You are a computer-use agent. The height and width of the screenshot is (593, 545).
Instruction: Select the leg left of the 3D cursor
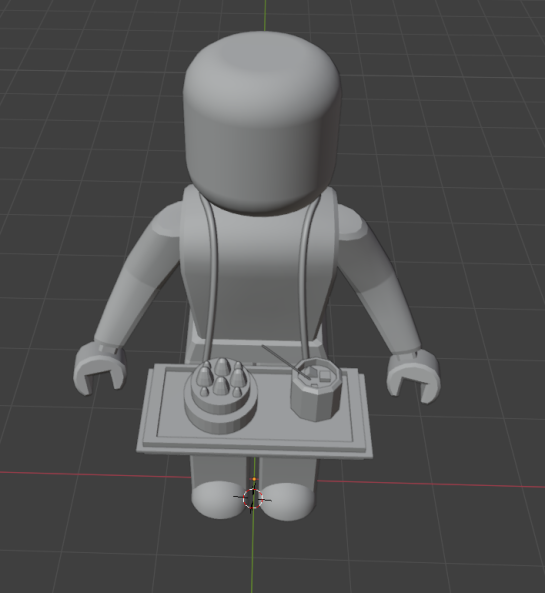pos(219,488)
